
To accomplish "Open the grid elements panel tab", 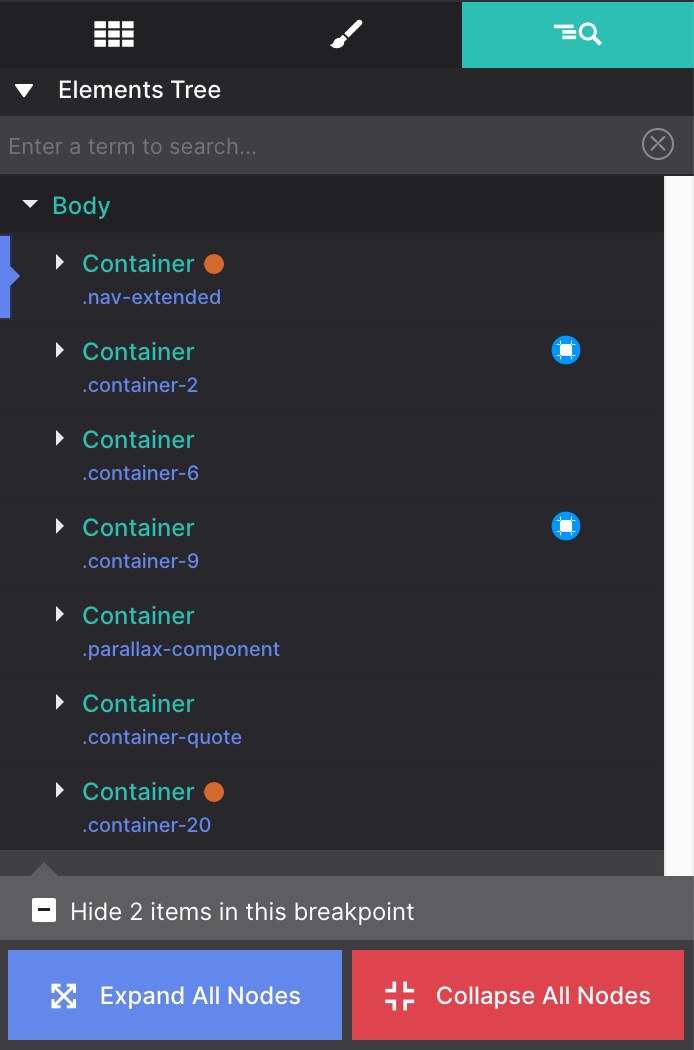I will click(114, 34).
